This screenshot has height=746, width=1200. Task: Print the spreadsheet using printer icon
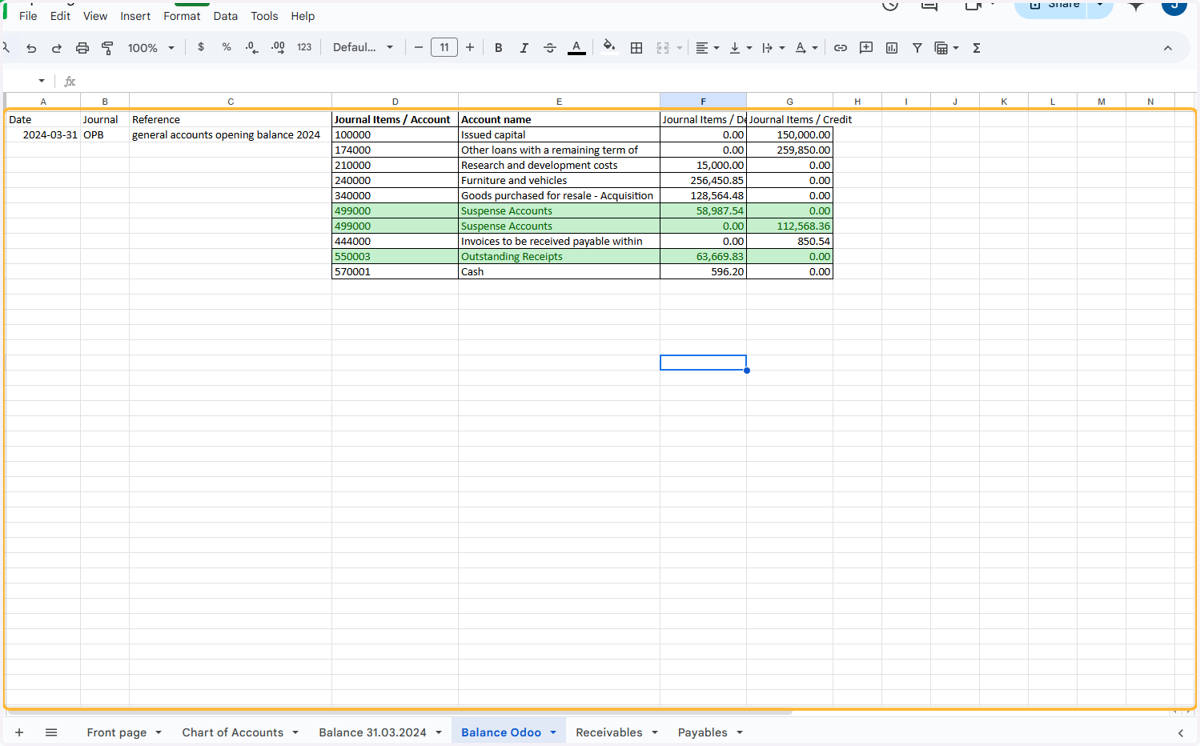pos(82,48)
